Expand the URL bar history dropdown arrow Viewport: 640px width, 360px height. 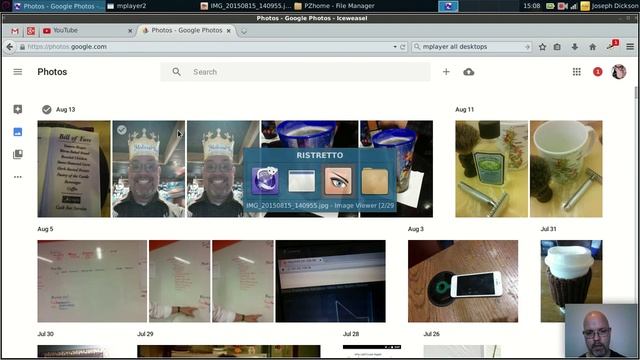[395, 47]
